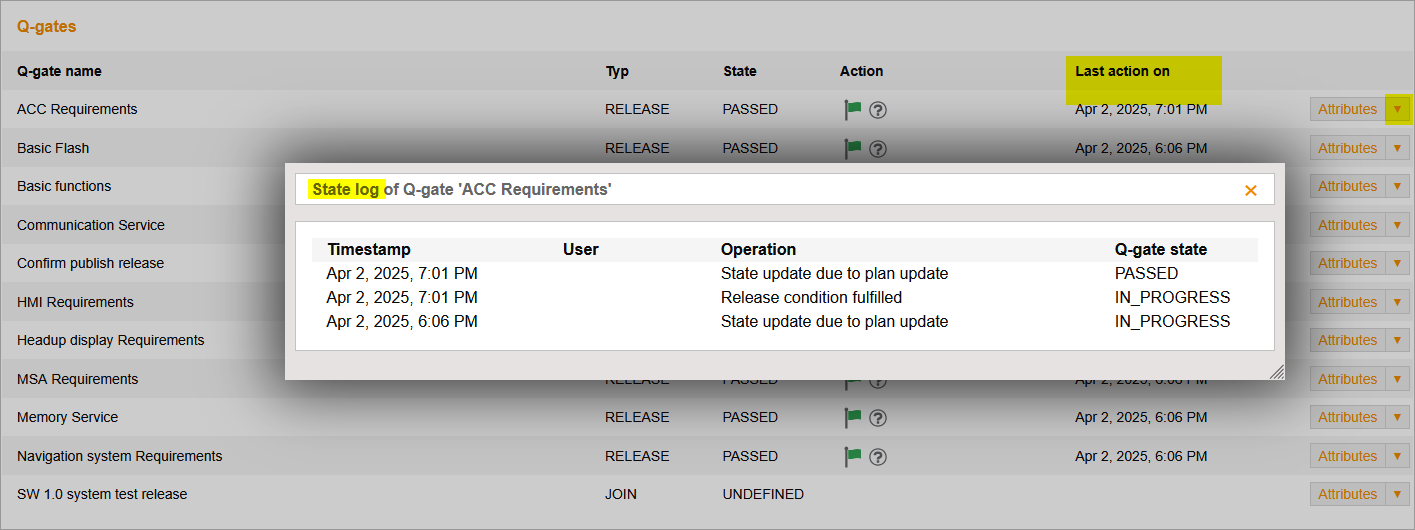This screenshot has width=1415, height=530.
Task: Close the State log dialog
Action: pos(1250,190)
